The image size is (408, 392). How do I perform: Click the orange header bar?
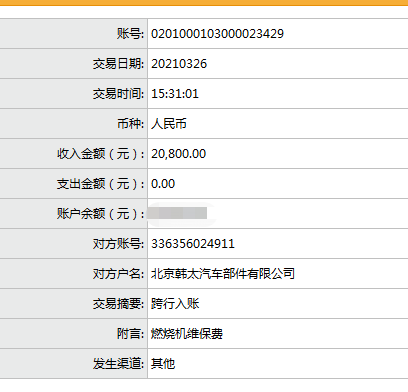point(204,3)
